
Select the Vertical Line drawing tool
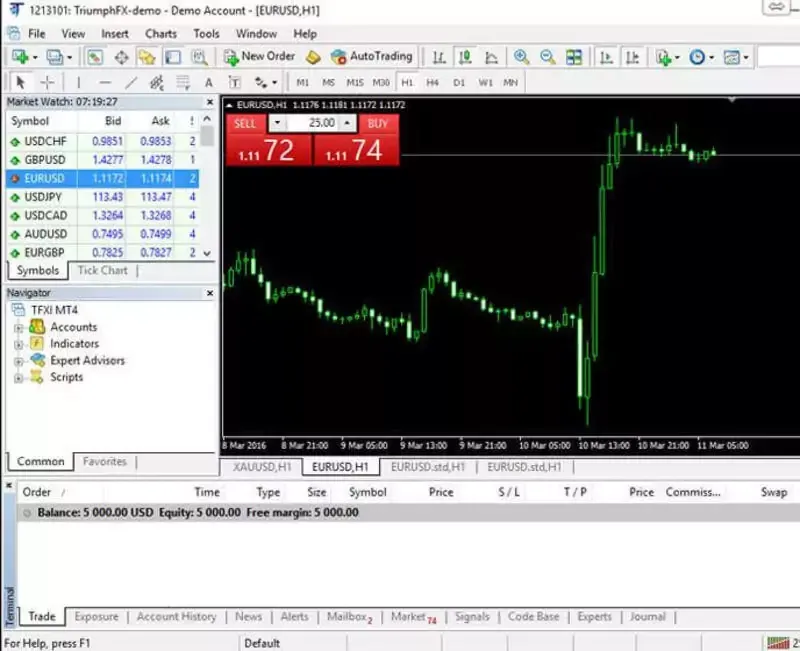pos(79,82)
